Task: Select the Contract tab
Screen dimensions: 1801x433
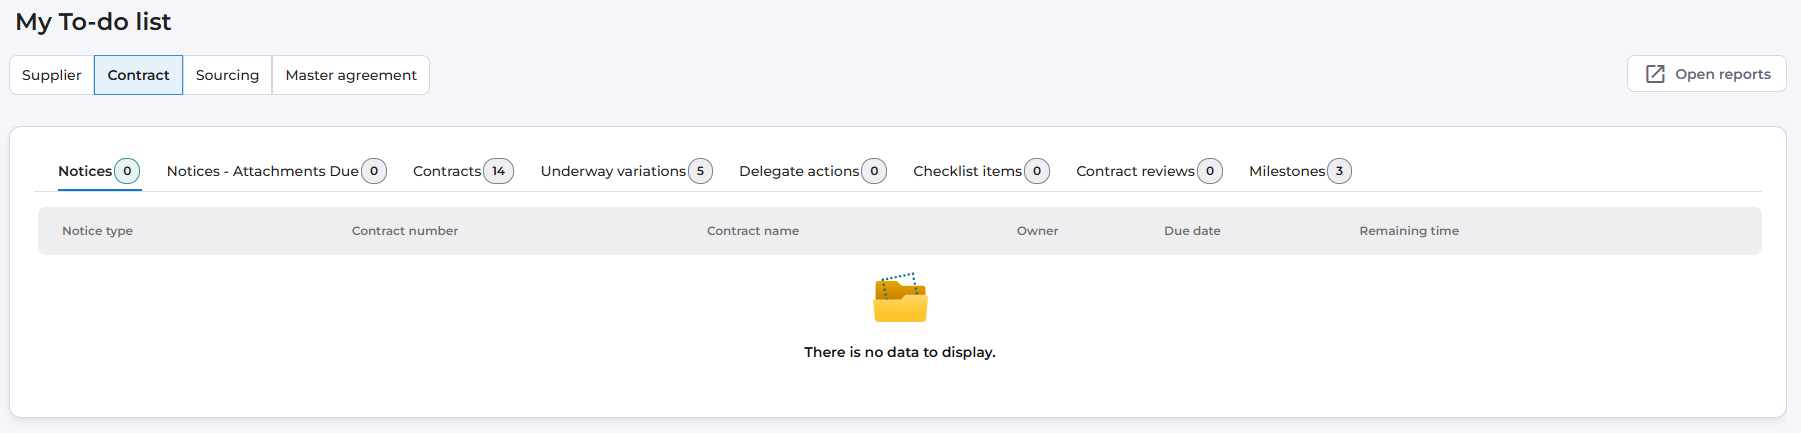Action: click(x=138, y=75)
